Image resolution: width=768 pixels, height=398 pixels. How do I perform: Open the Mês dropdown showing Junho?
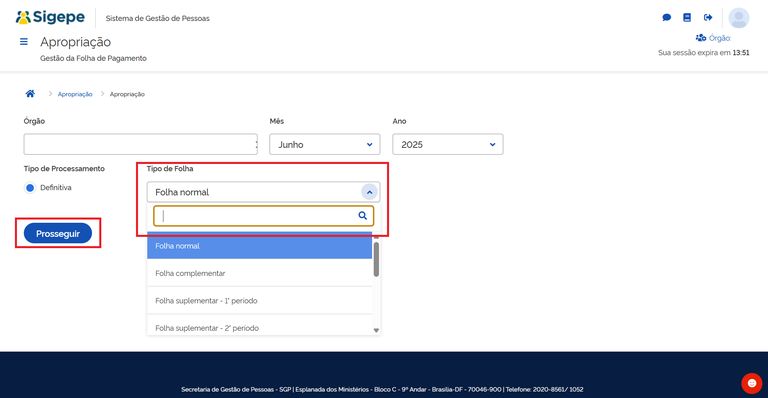coord(325,144)
